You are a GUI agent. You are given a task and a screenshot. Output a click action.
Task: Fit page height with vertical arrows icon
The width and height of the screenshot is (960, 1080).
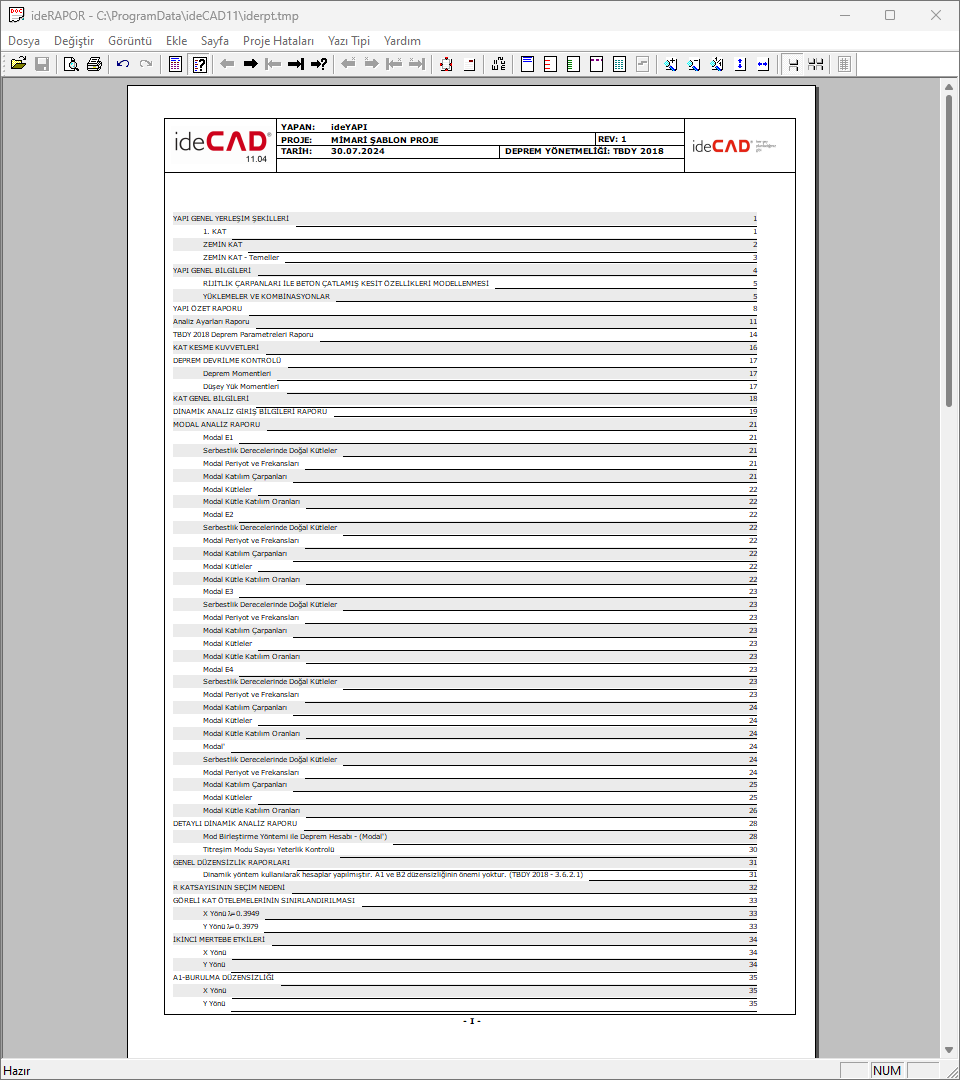[740, 64]
